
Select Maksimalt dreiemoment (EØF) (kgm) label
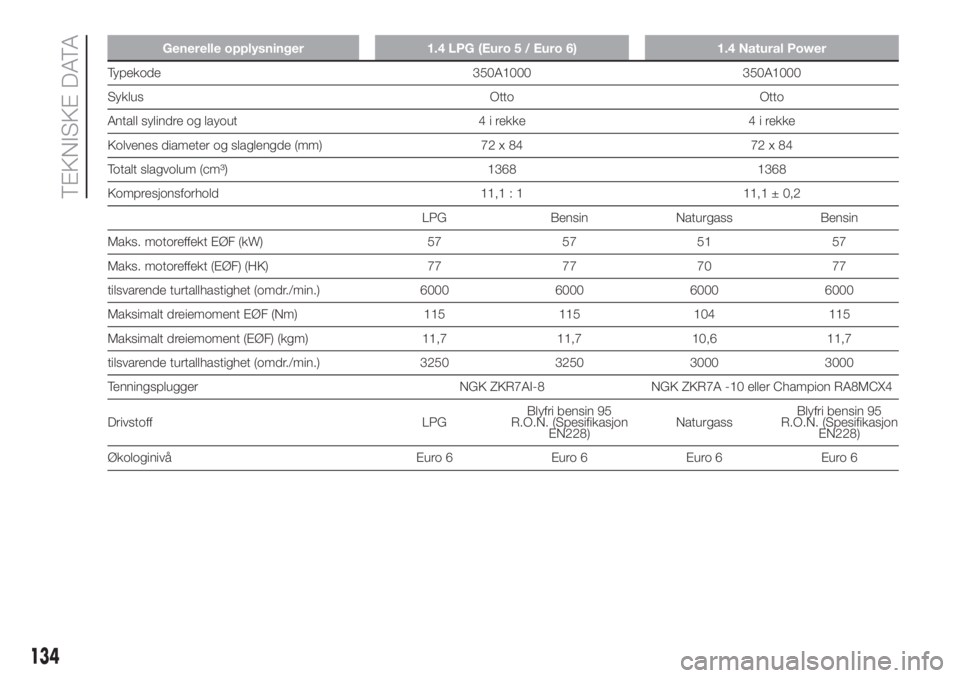pos(208,339)
